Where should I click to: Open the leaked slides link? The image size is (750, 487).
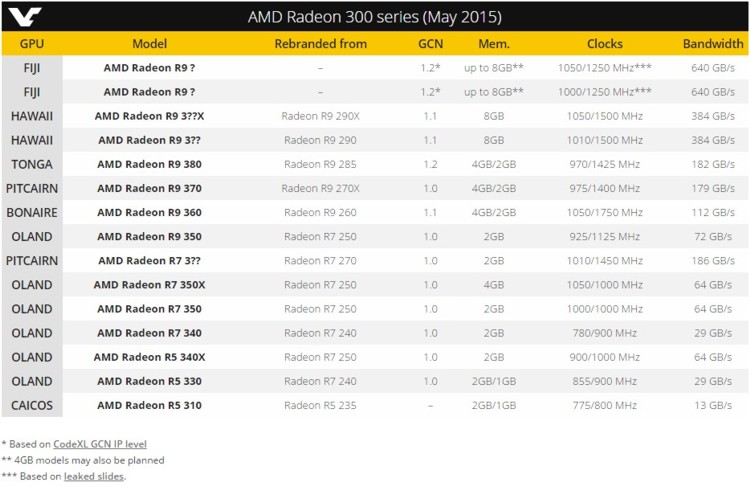pos(94,476)
